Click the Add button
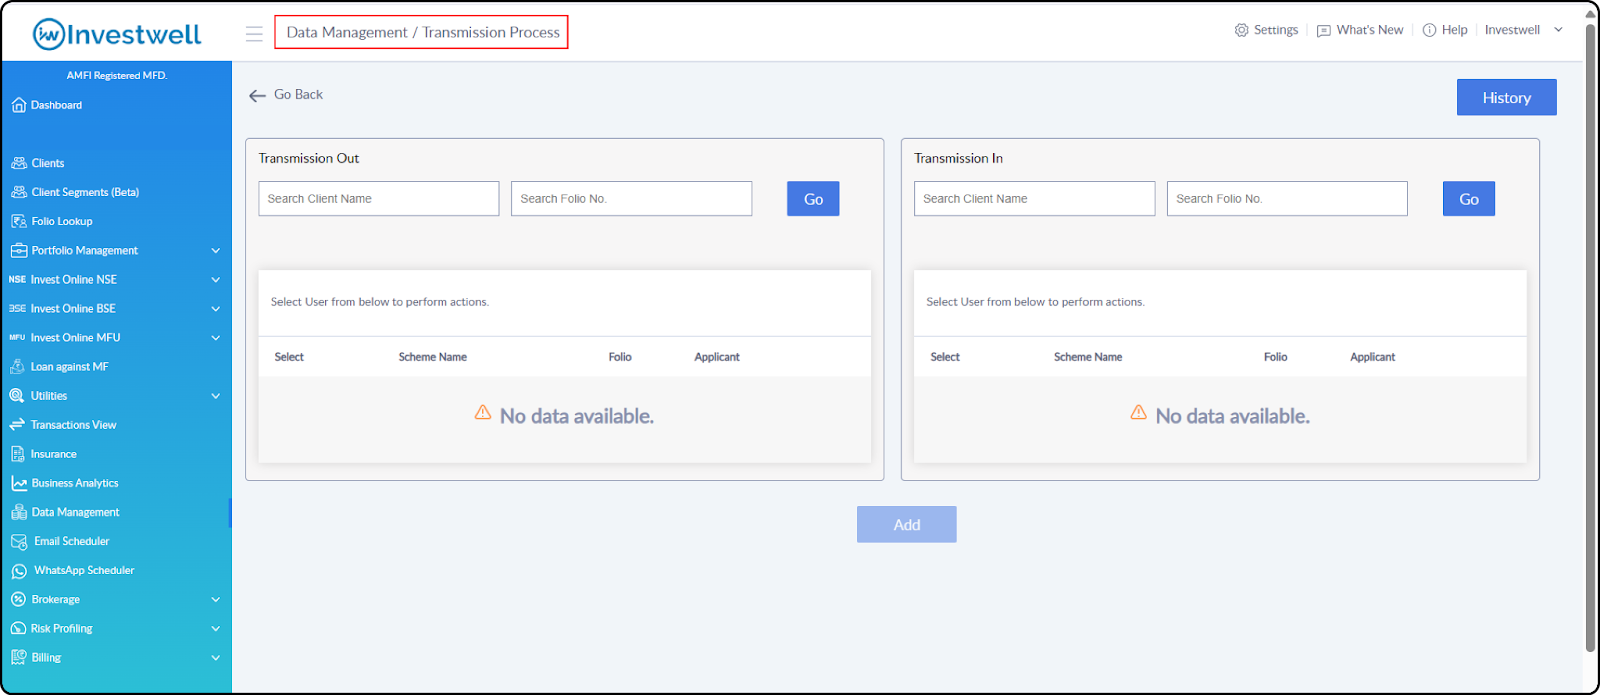Viewport: 1600px width, 695px height. (906, 525)
